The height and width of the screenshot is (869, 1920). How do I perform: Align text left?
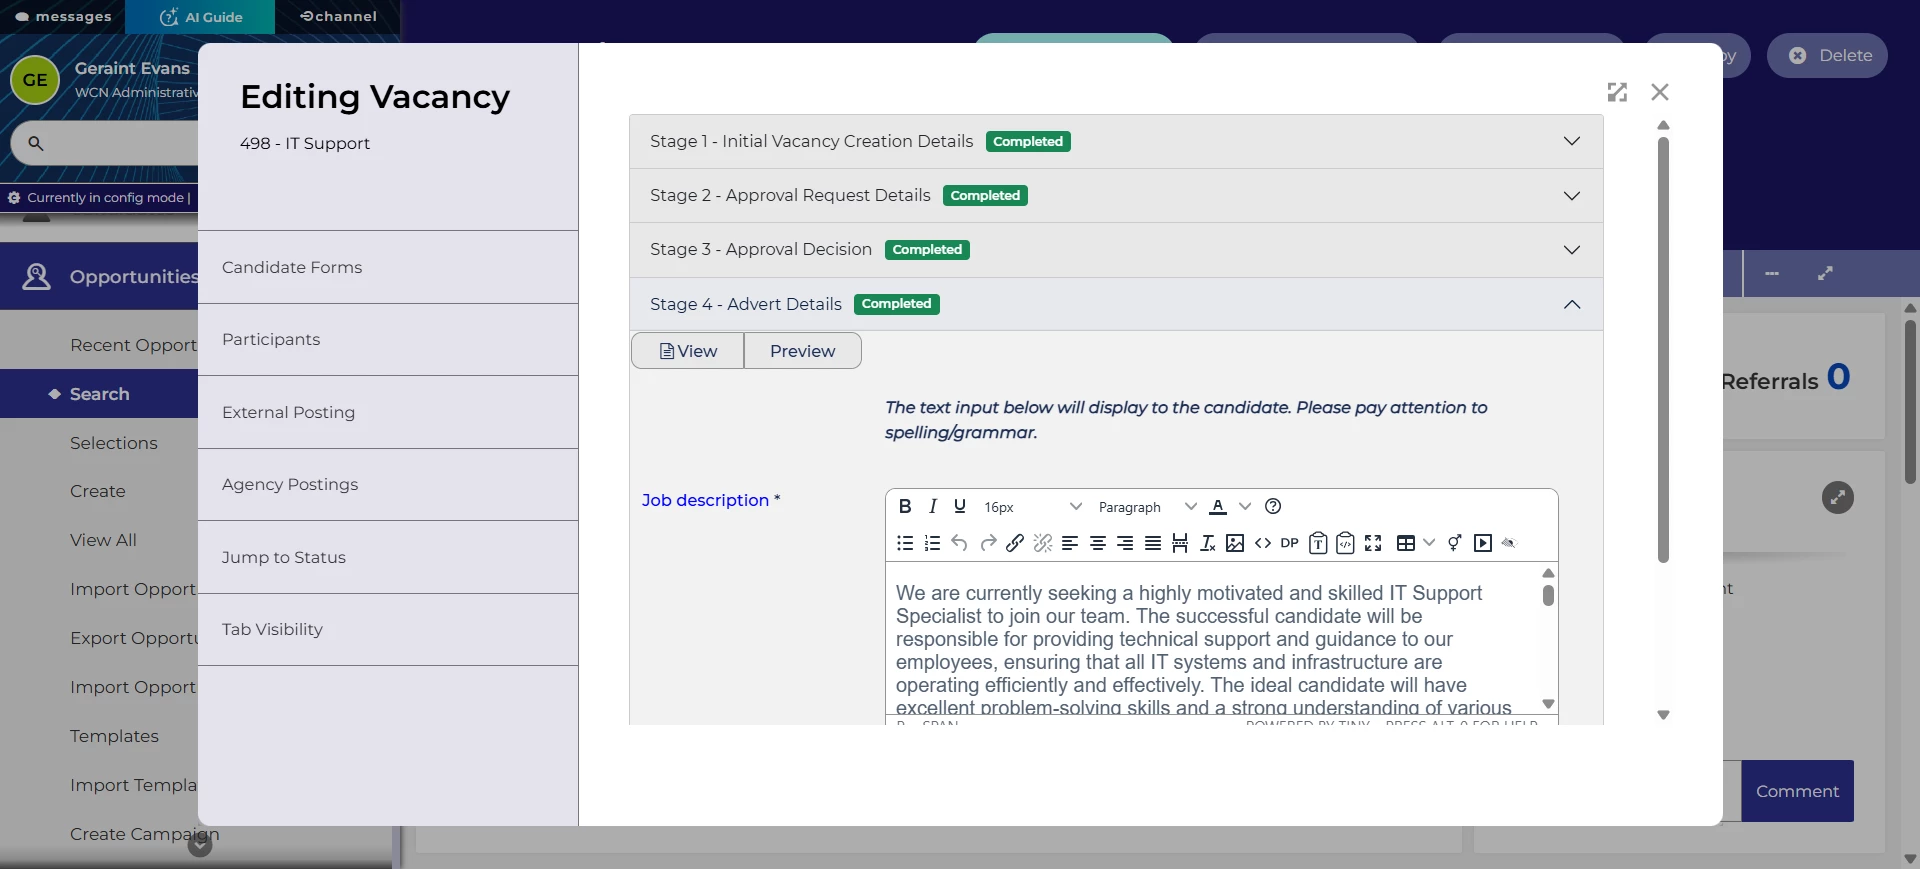tap(1070, 543)
